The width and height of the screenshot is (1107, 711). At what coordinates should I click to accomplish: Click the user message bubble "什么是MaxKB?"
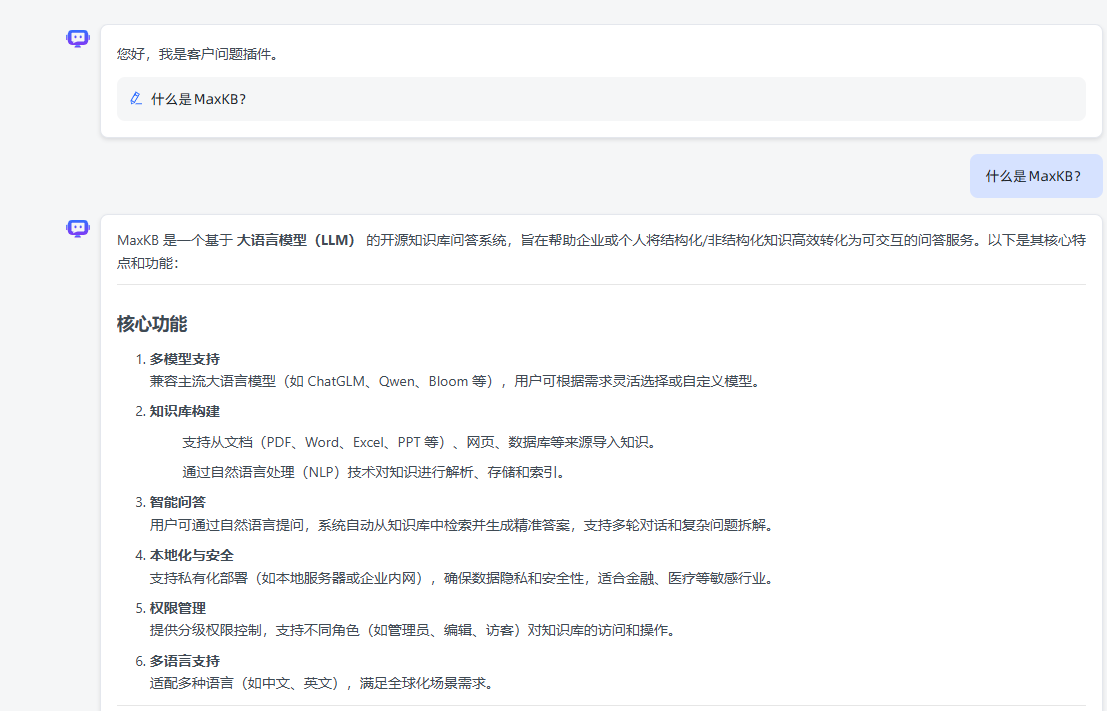1034,176
